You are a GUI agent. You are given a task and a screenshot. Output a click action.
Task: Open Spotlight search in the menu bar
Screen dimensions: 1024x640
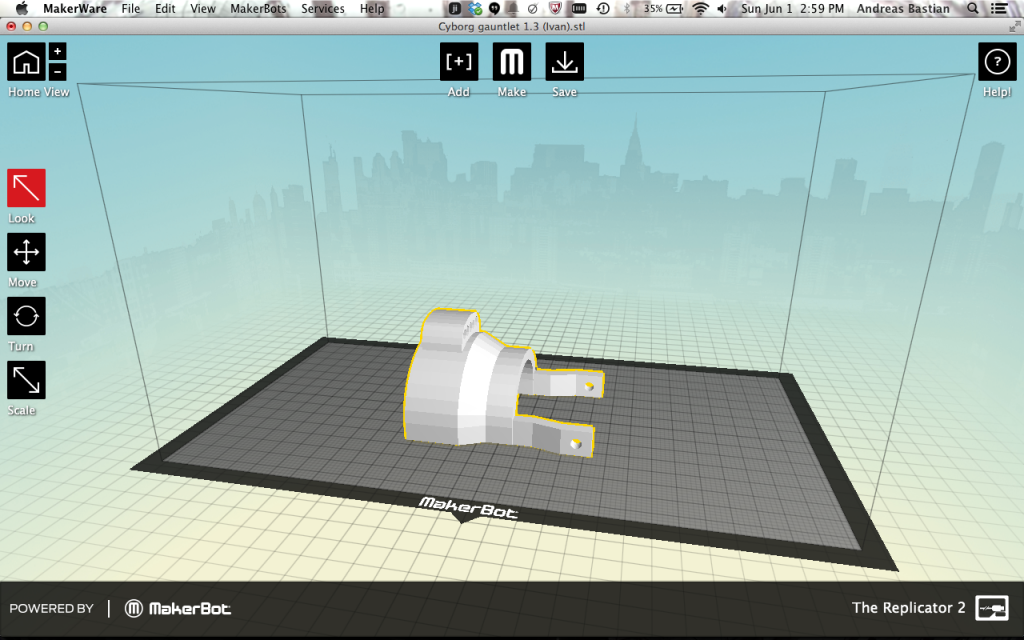(973, 9)
